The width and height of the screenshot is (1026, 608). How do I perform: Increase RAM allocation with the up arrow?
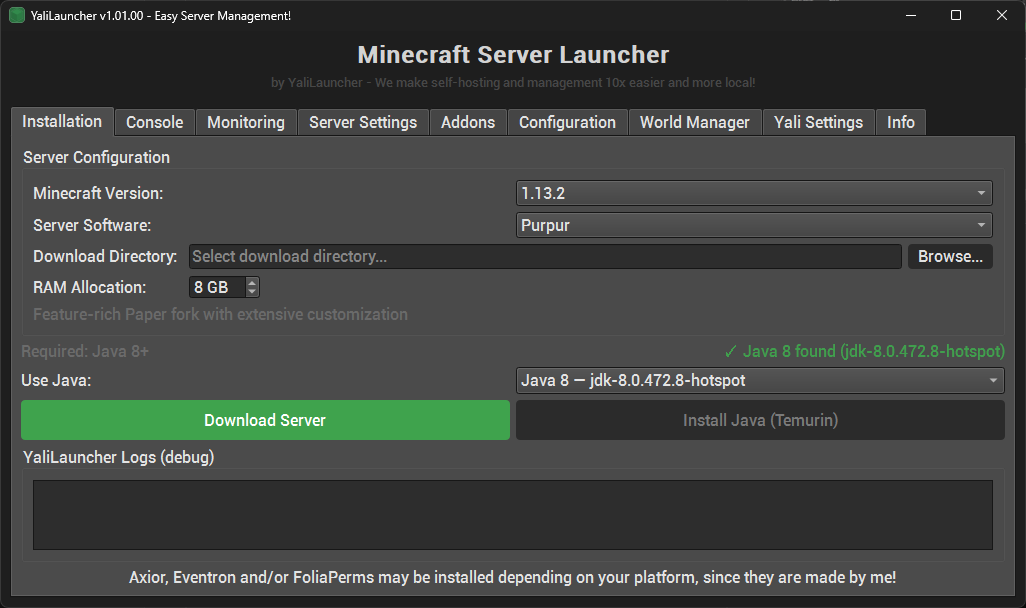[x=252, y=283]
